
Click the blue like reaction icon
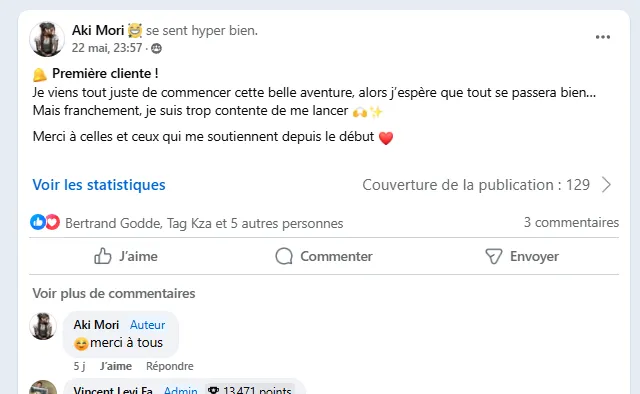click(38, 223)
